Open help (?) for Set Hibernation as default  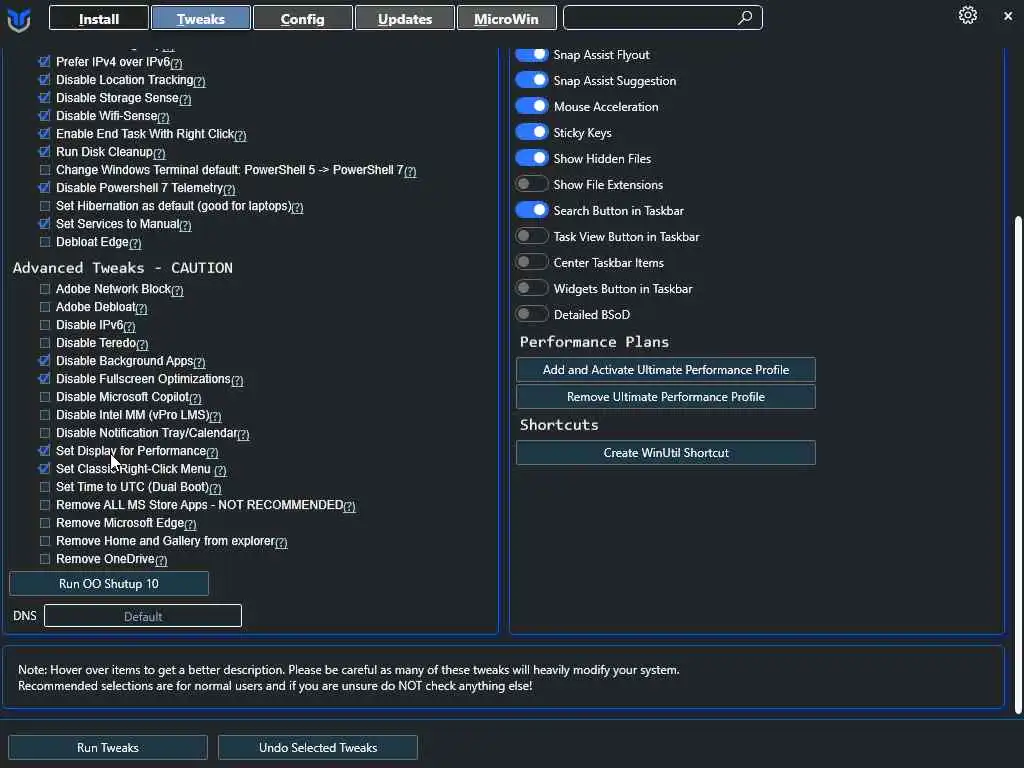(x=297, y=208)
